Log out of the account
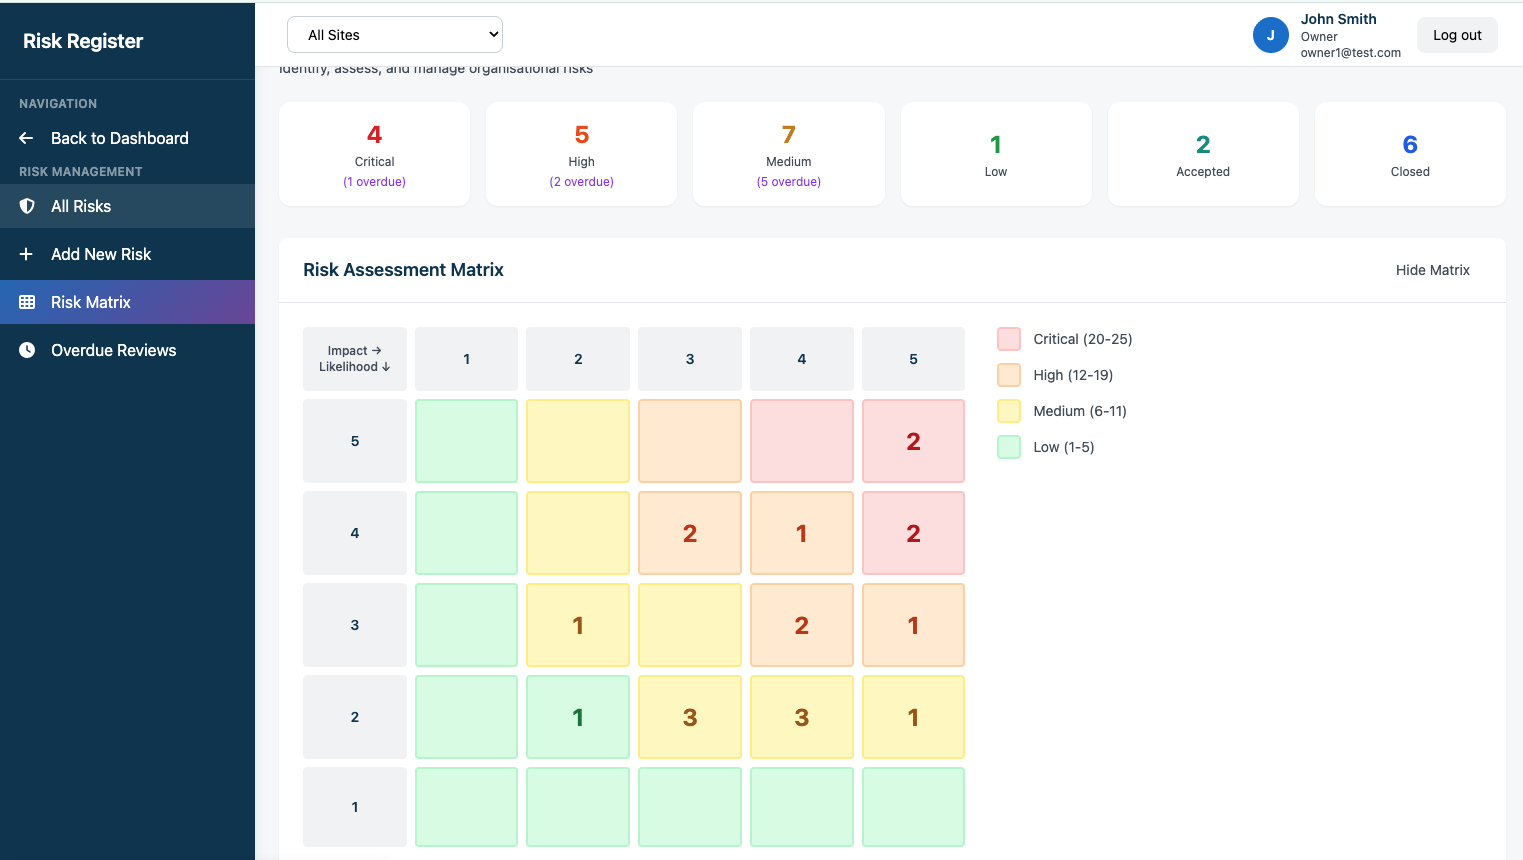The height and width of the screenshot is (860, 1523). pyautogui.click(x=1456, y=35)
